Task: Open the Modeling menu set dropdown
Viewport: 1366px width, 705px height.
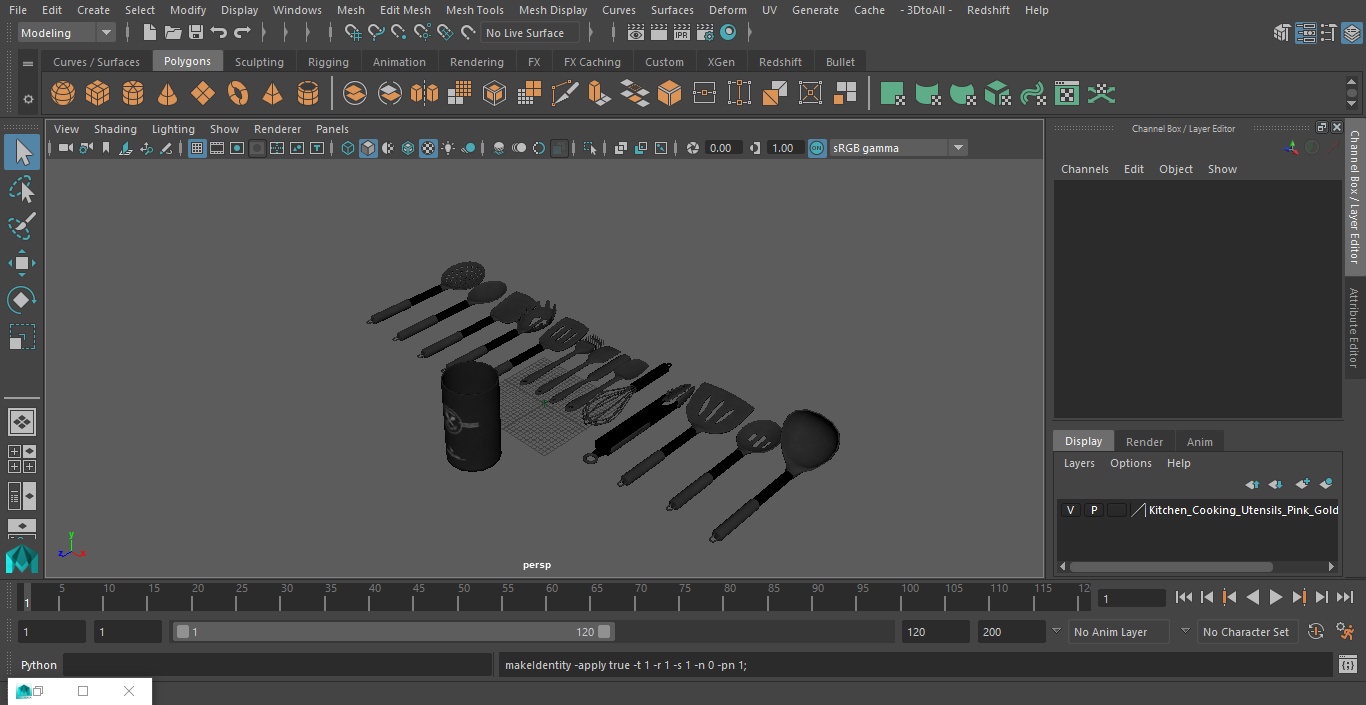Action: (67, 33)
